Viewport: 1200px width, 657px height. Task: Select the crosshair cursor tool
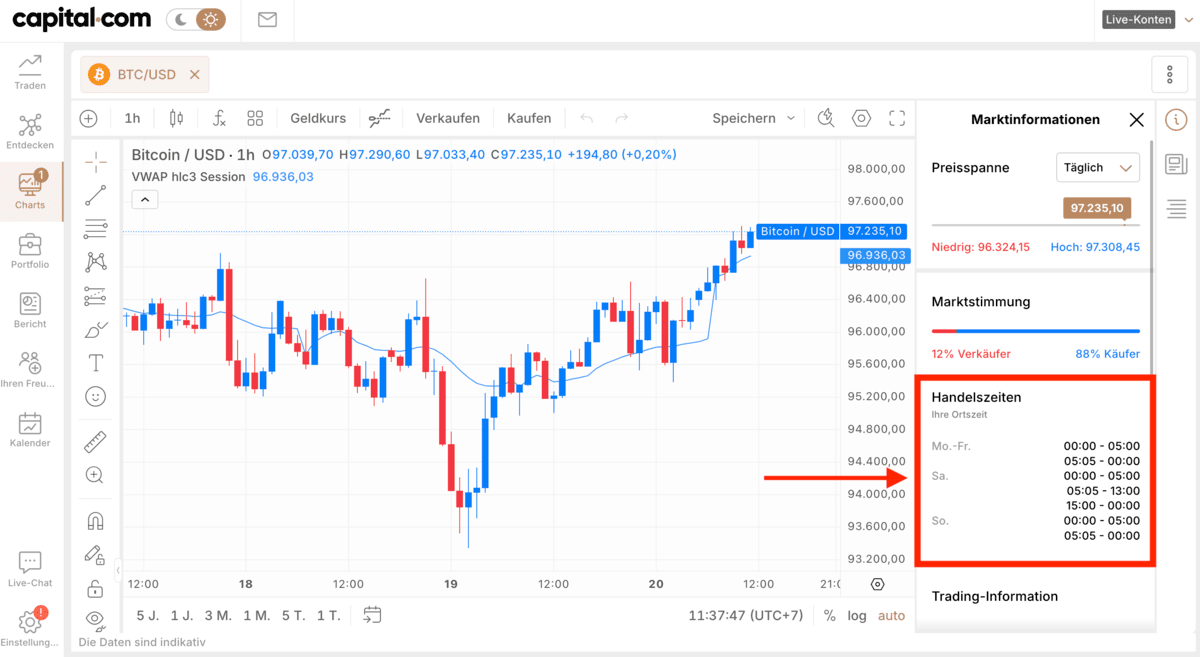[x=95, y=161]
